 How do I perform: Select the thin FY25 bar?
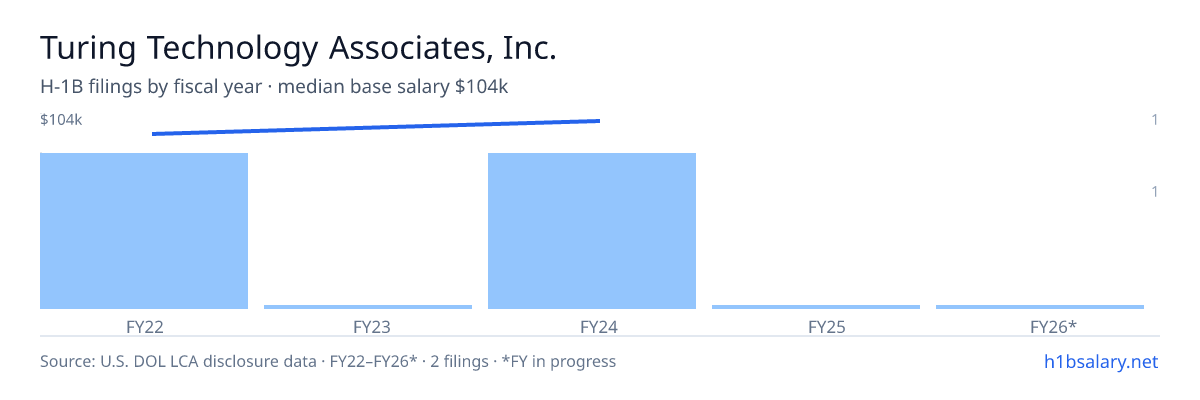point(816,307)
